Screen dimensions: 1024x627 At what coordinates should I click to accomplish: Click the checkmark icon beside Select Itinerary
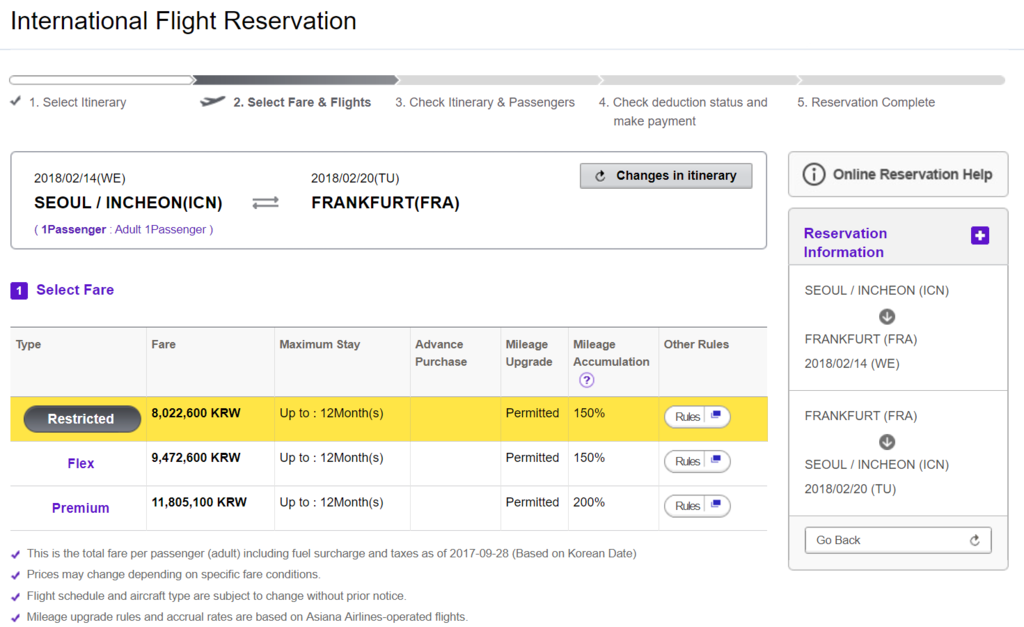coord(15,102)
